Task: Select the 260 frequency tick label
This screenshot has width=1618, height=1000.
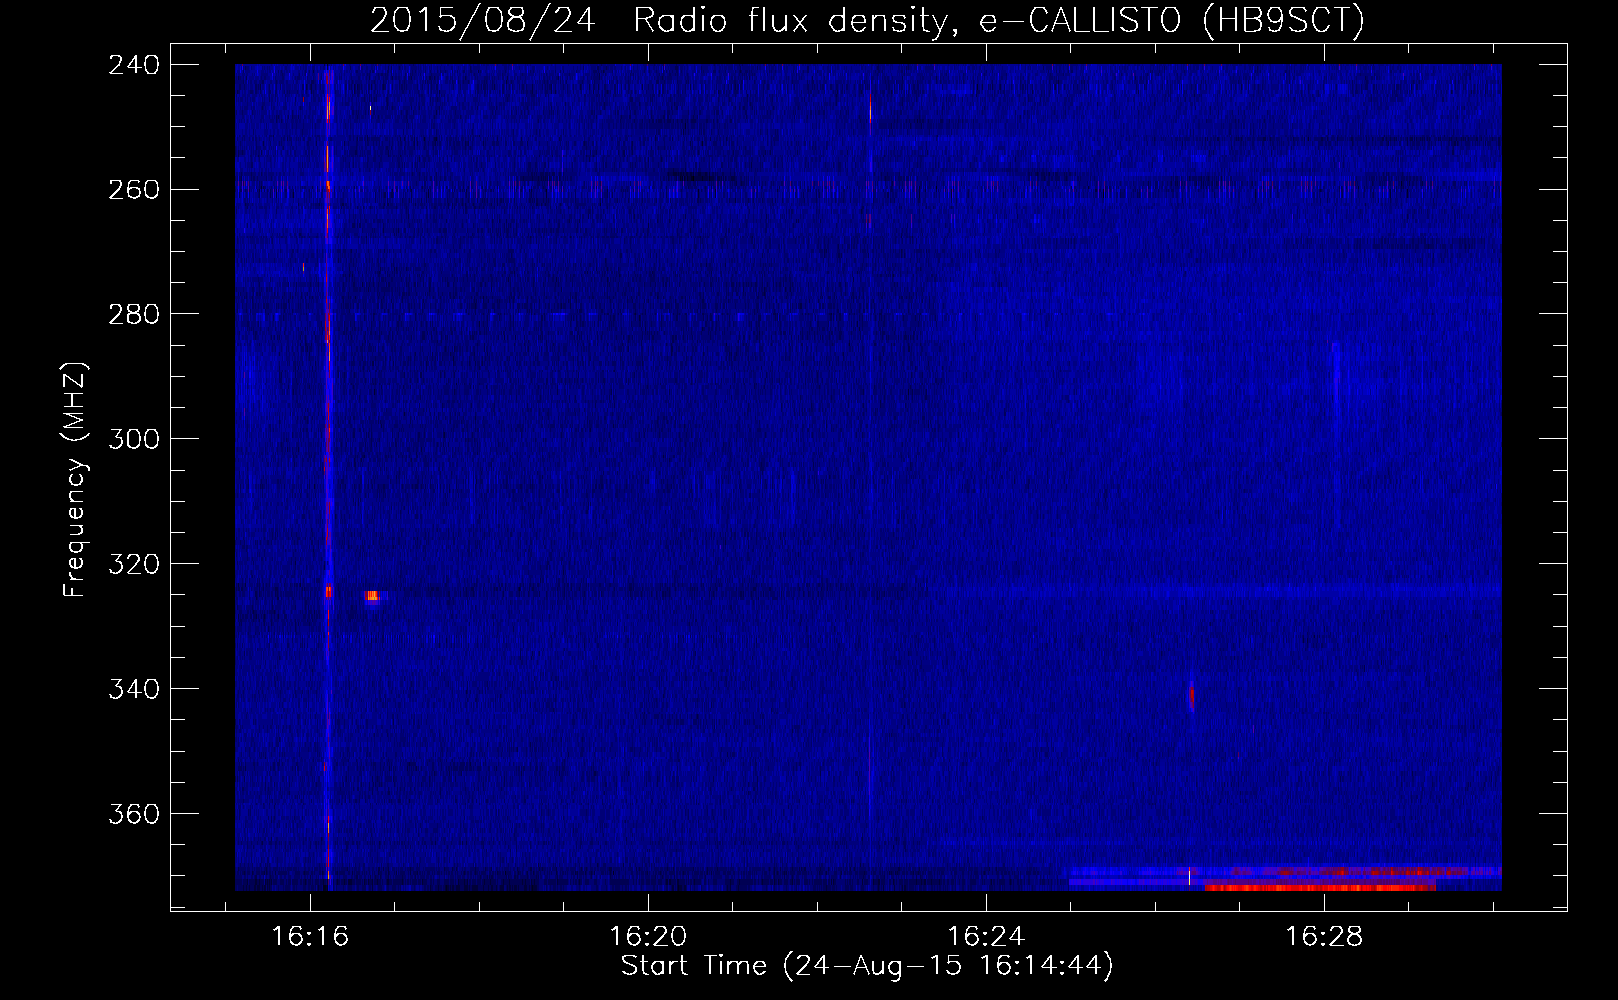Action: [134, 190]
